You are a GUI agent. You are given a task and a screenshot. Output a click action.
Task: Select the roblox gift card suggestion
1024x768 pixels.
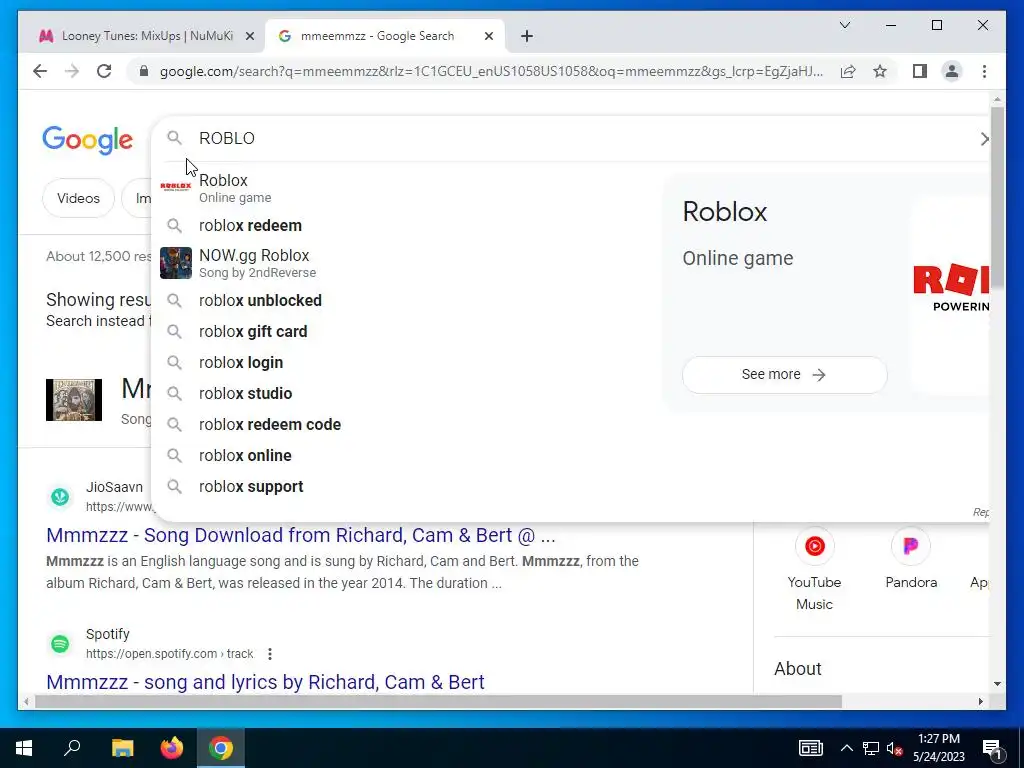[405, 331]
